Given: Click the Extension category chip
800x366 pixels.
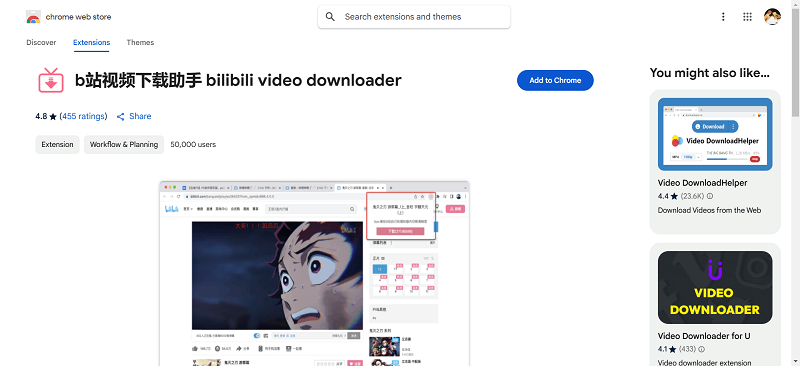Looking at the screenshot, I should click(58, 144).
